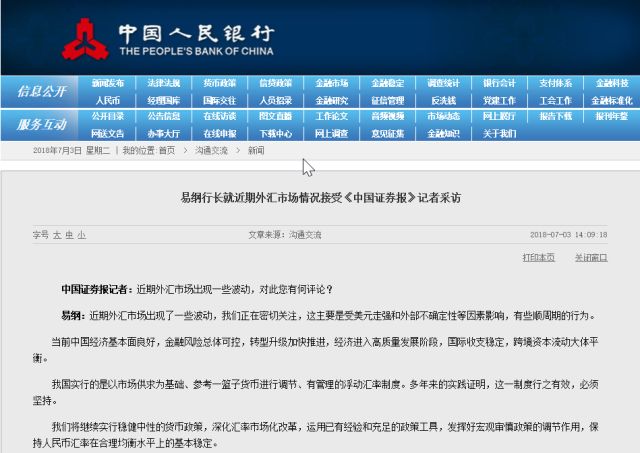Click 沟通交流 in the breadcrumb trail
640x453 pixels.
pos(211,150)
